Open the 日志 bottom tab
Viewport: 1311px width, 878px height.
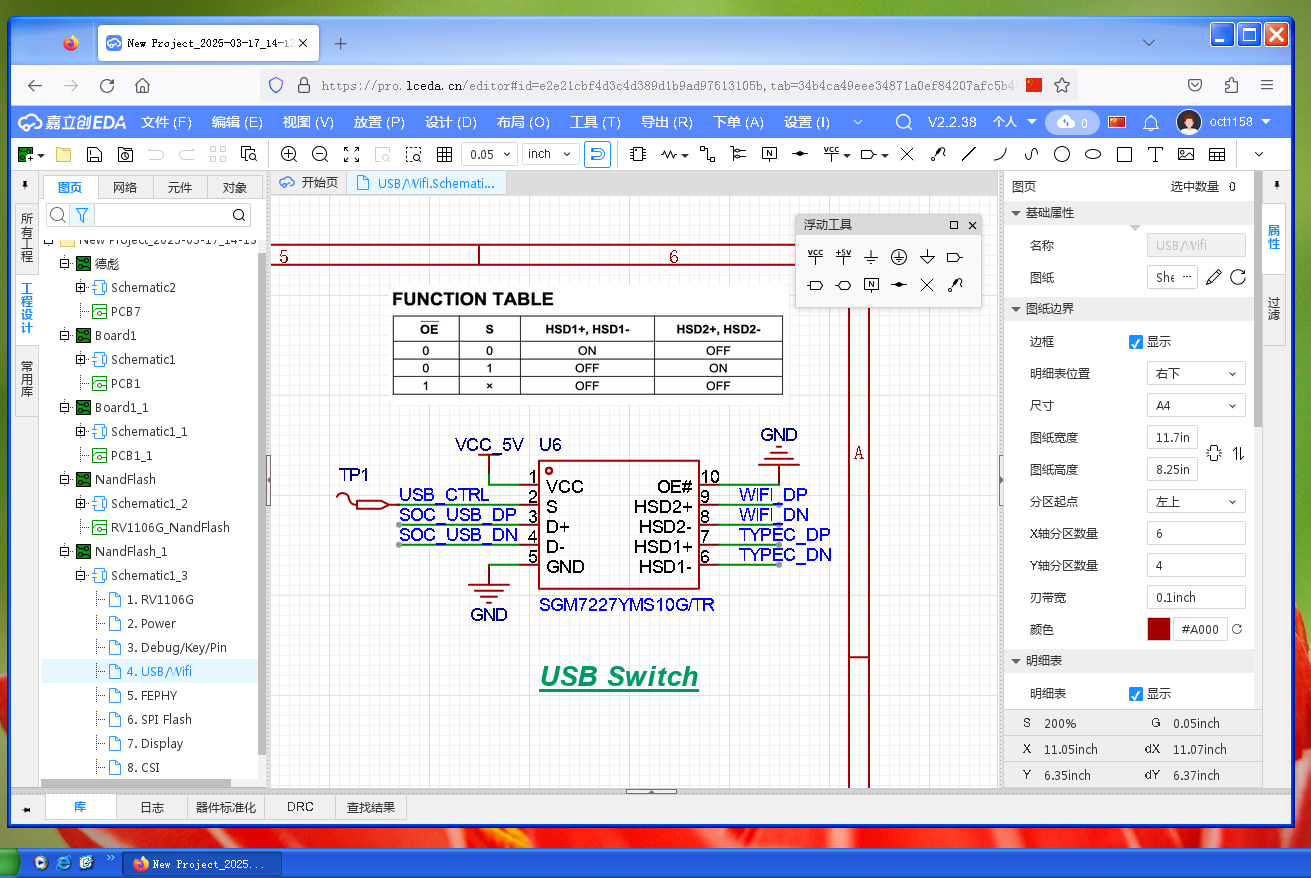(x=152, y=807)
